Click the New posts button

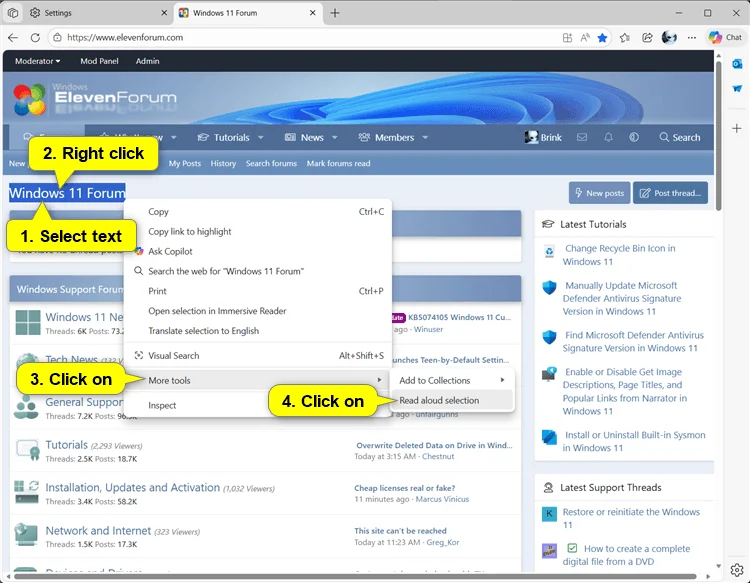[599, 193]
